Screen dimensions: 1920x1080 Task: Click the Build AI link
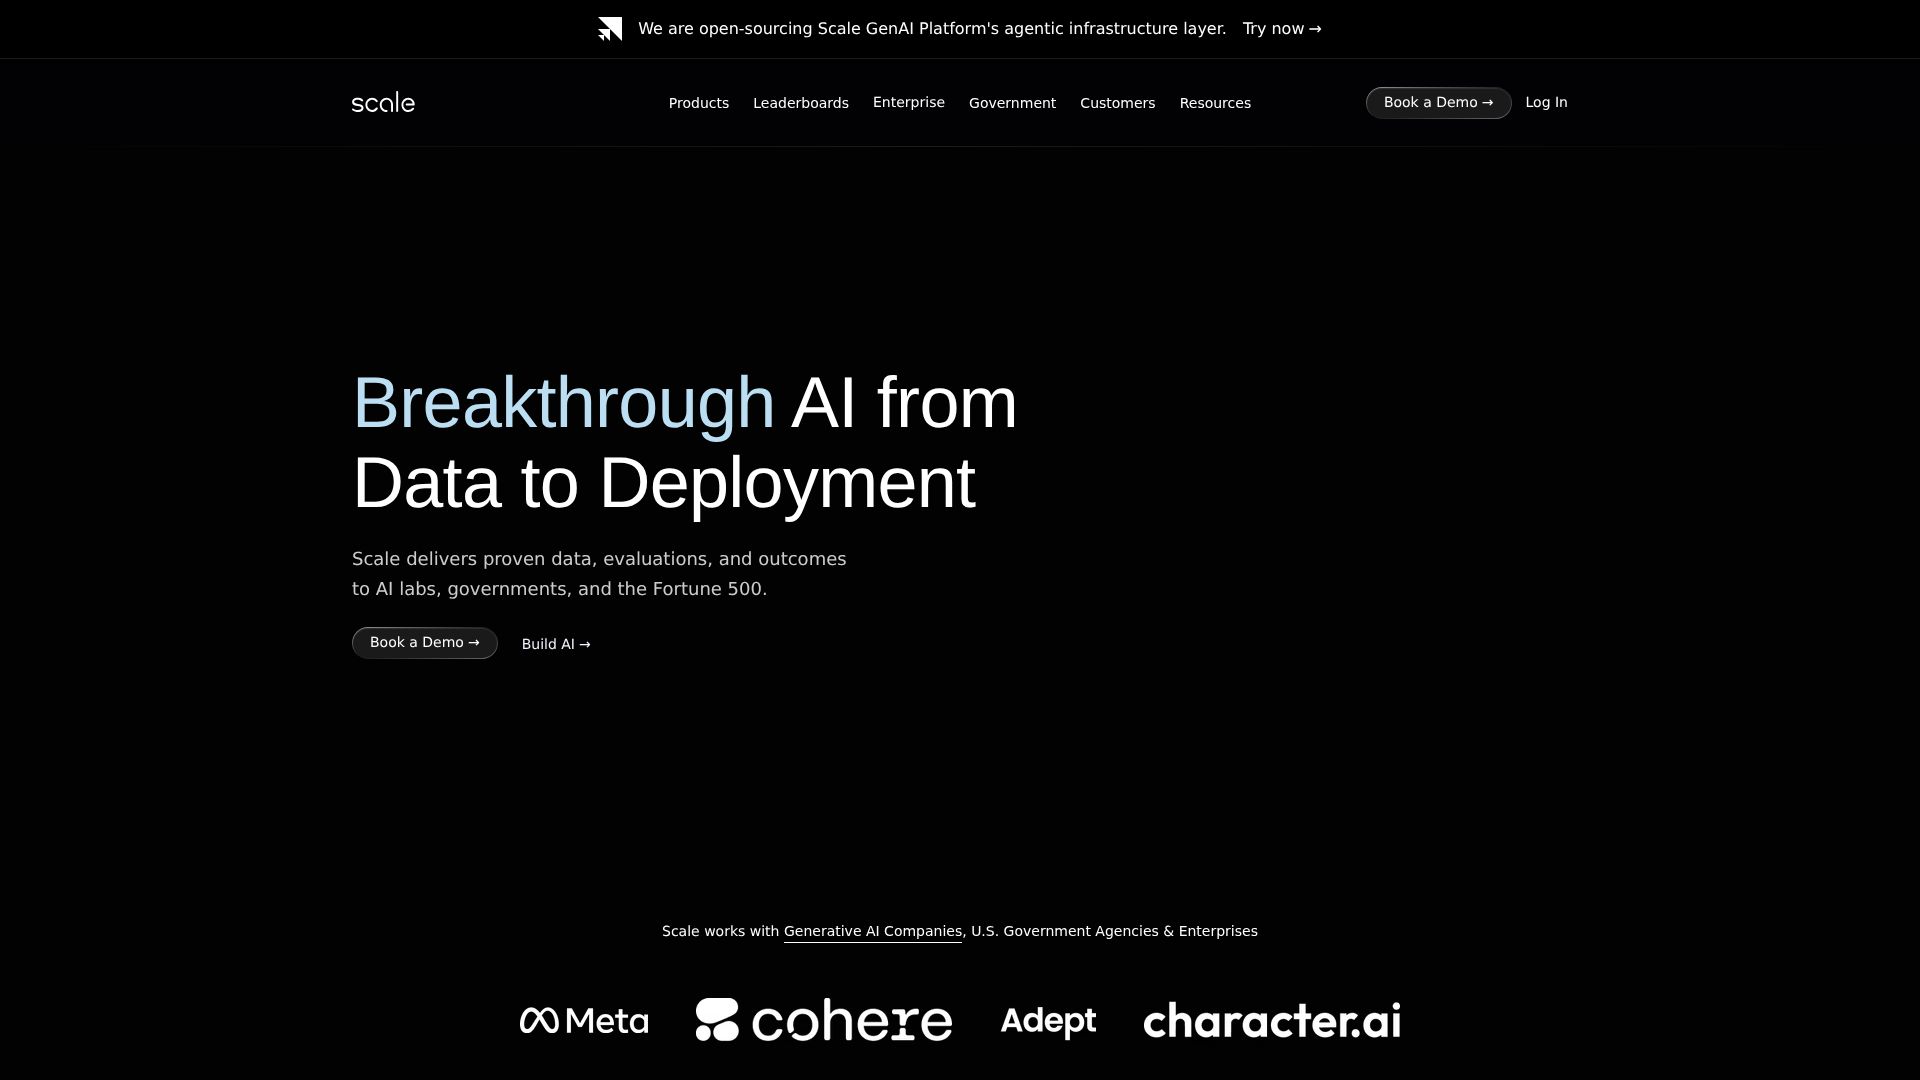click(x=556, y=644)
